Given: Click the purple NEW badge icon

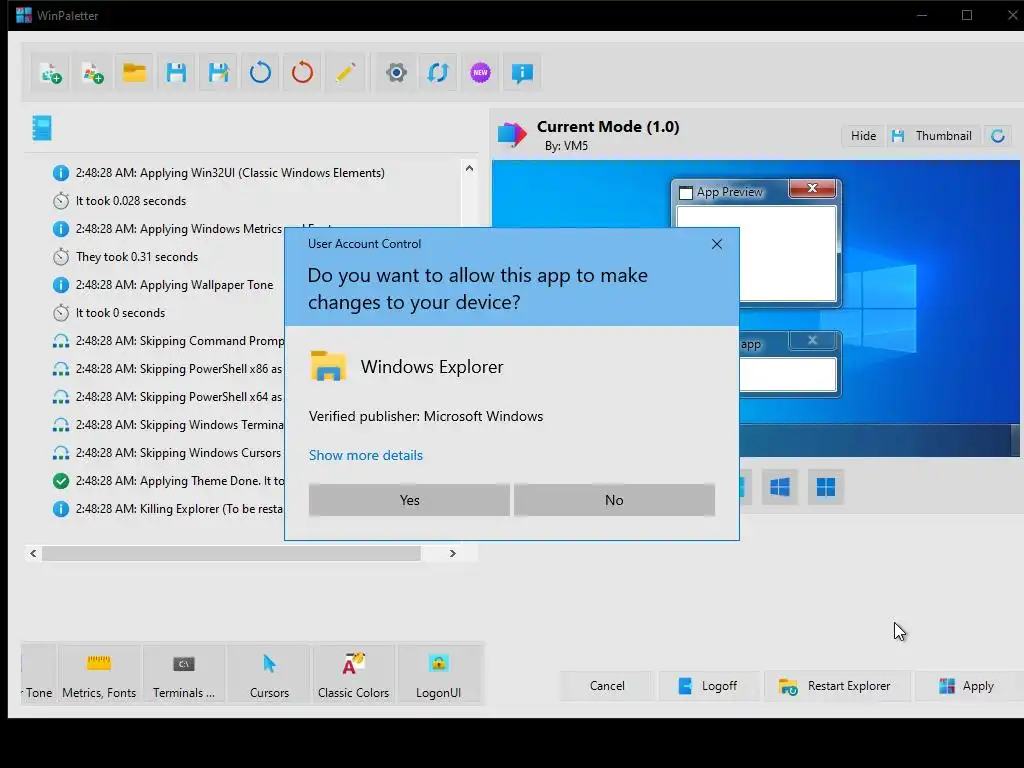Looking at the screenshot, I should coord(480,73).
